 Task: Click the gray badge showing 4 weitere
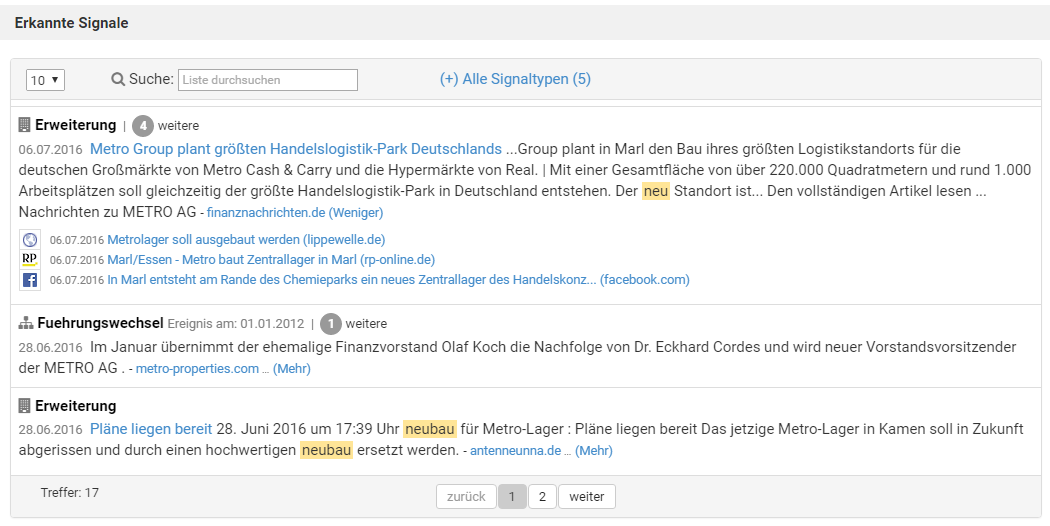(143, 125)
